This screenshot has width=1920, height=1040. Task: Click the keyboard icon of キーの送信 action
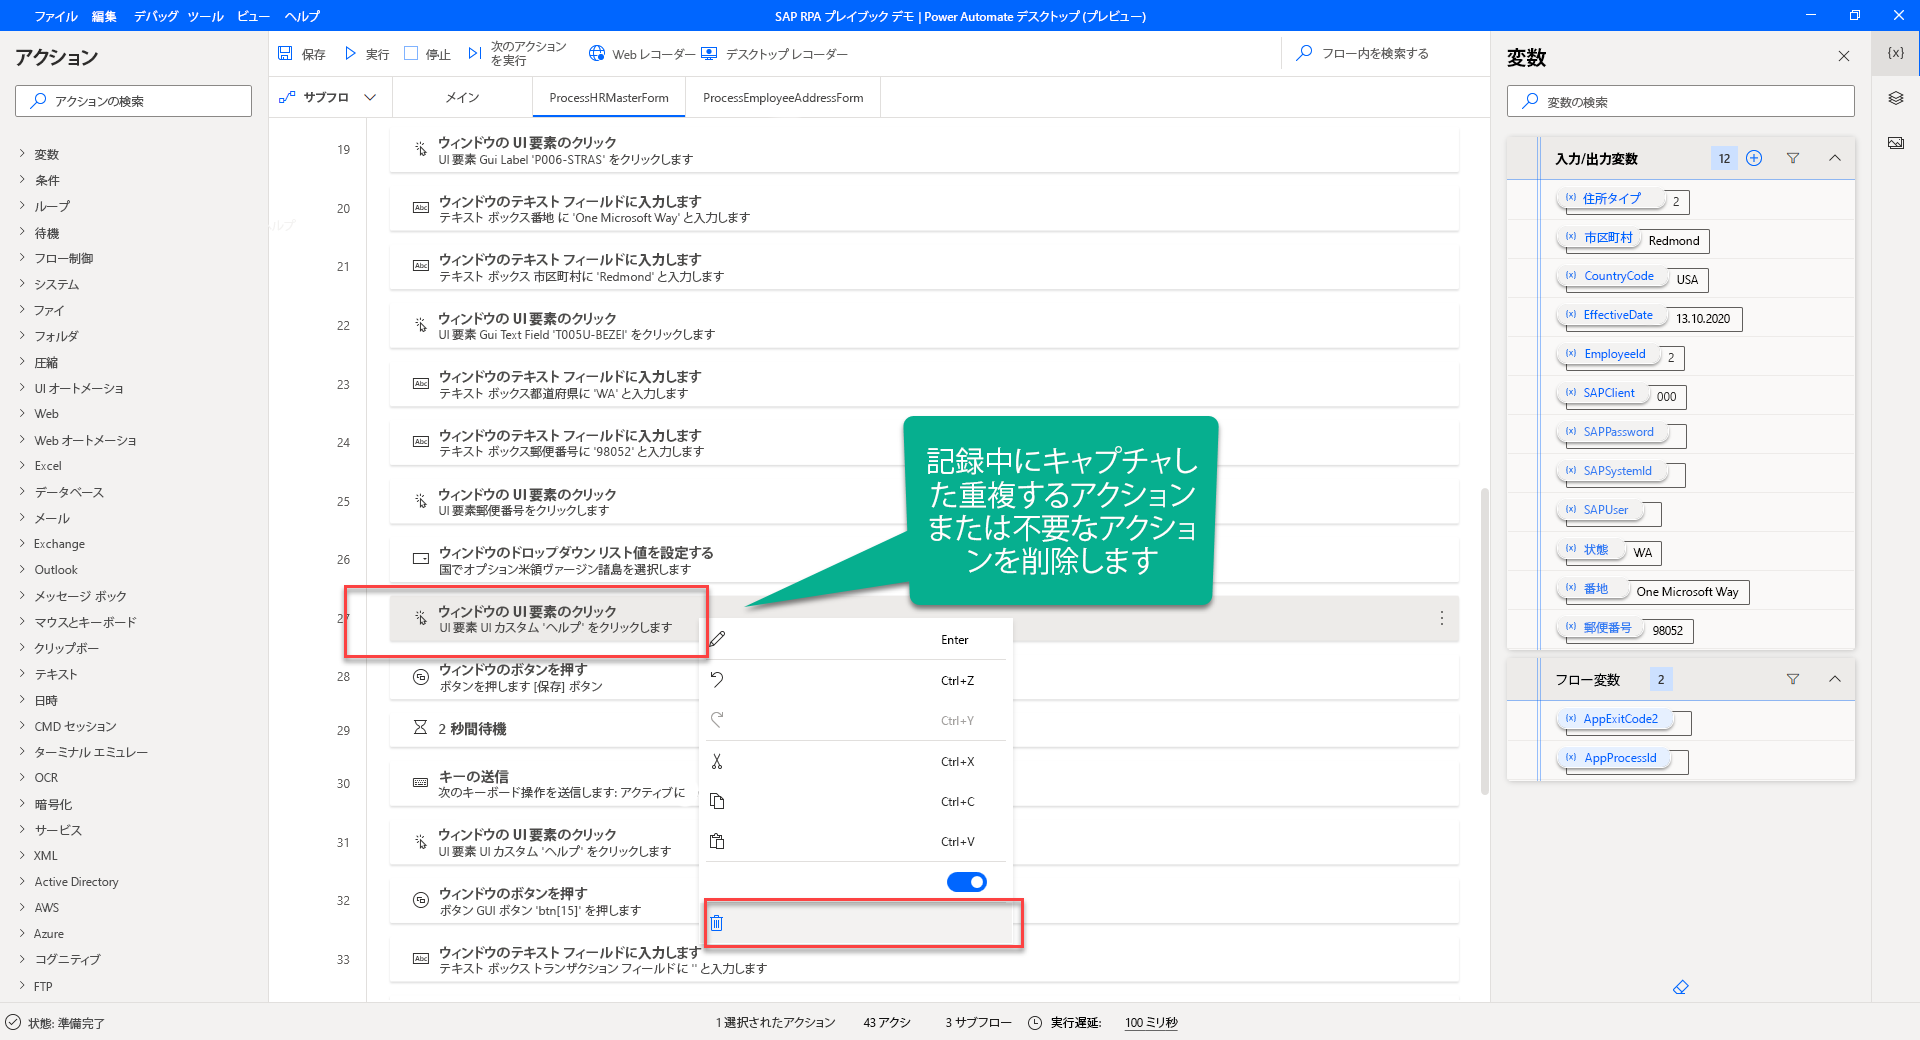[x=421, y=783]
